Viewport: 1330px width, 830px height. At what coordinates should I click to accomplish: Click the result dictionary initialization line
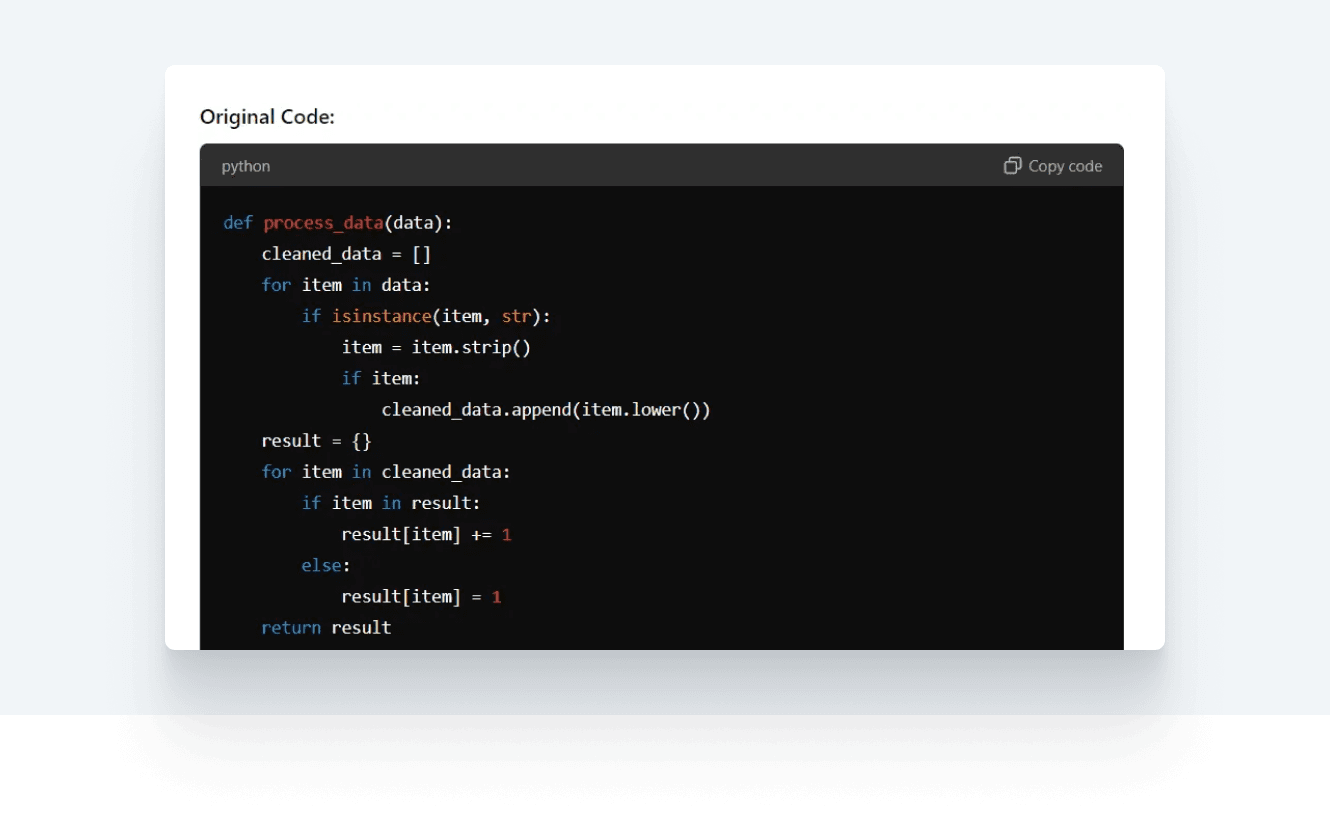(315, 440)
